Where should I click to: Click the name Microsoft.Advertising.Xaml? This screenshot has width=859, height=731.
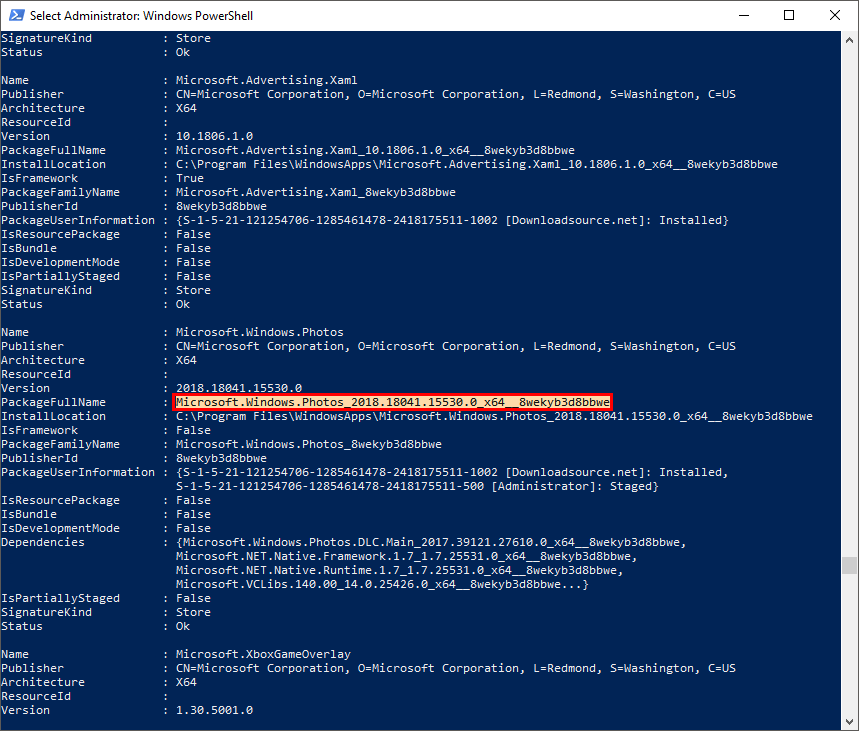(x=266, y=80)
